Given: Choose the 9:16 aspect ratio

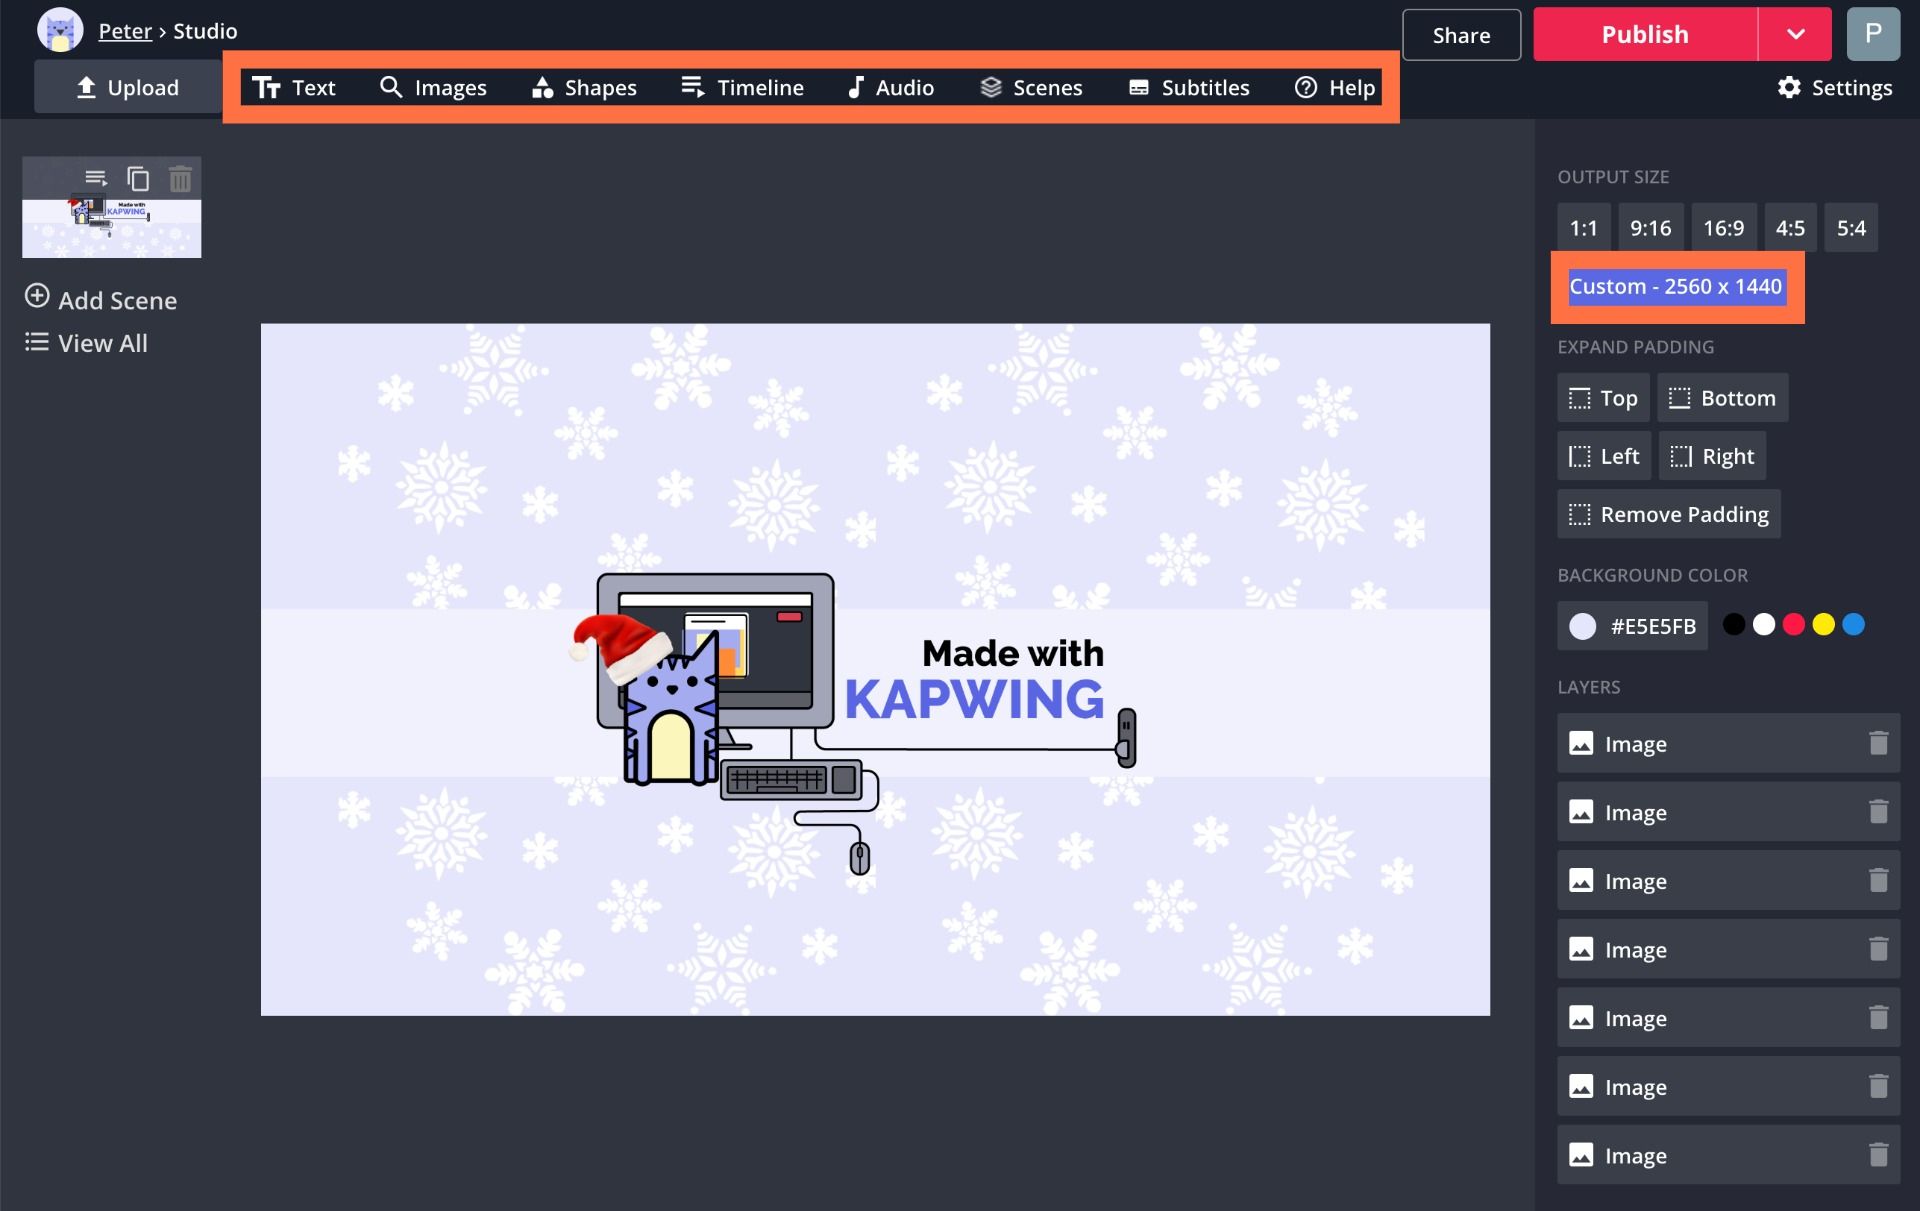Looking at the screenshot, I should pos(1650,228).
